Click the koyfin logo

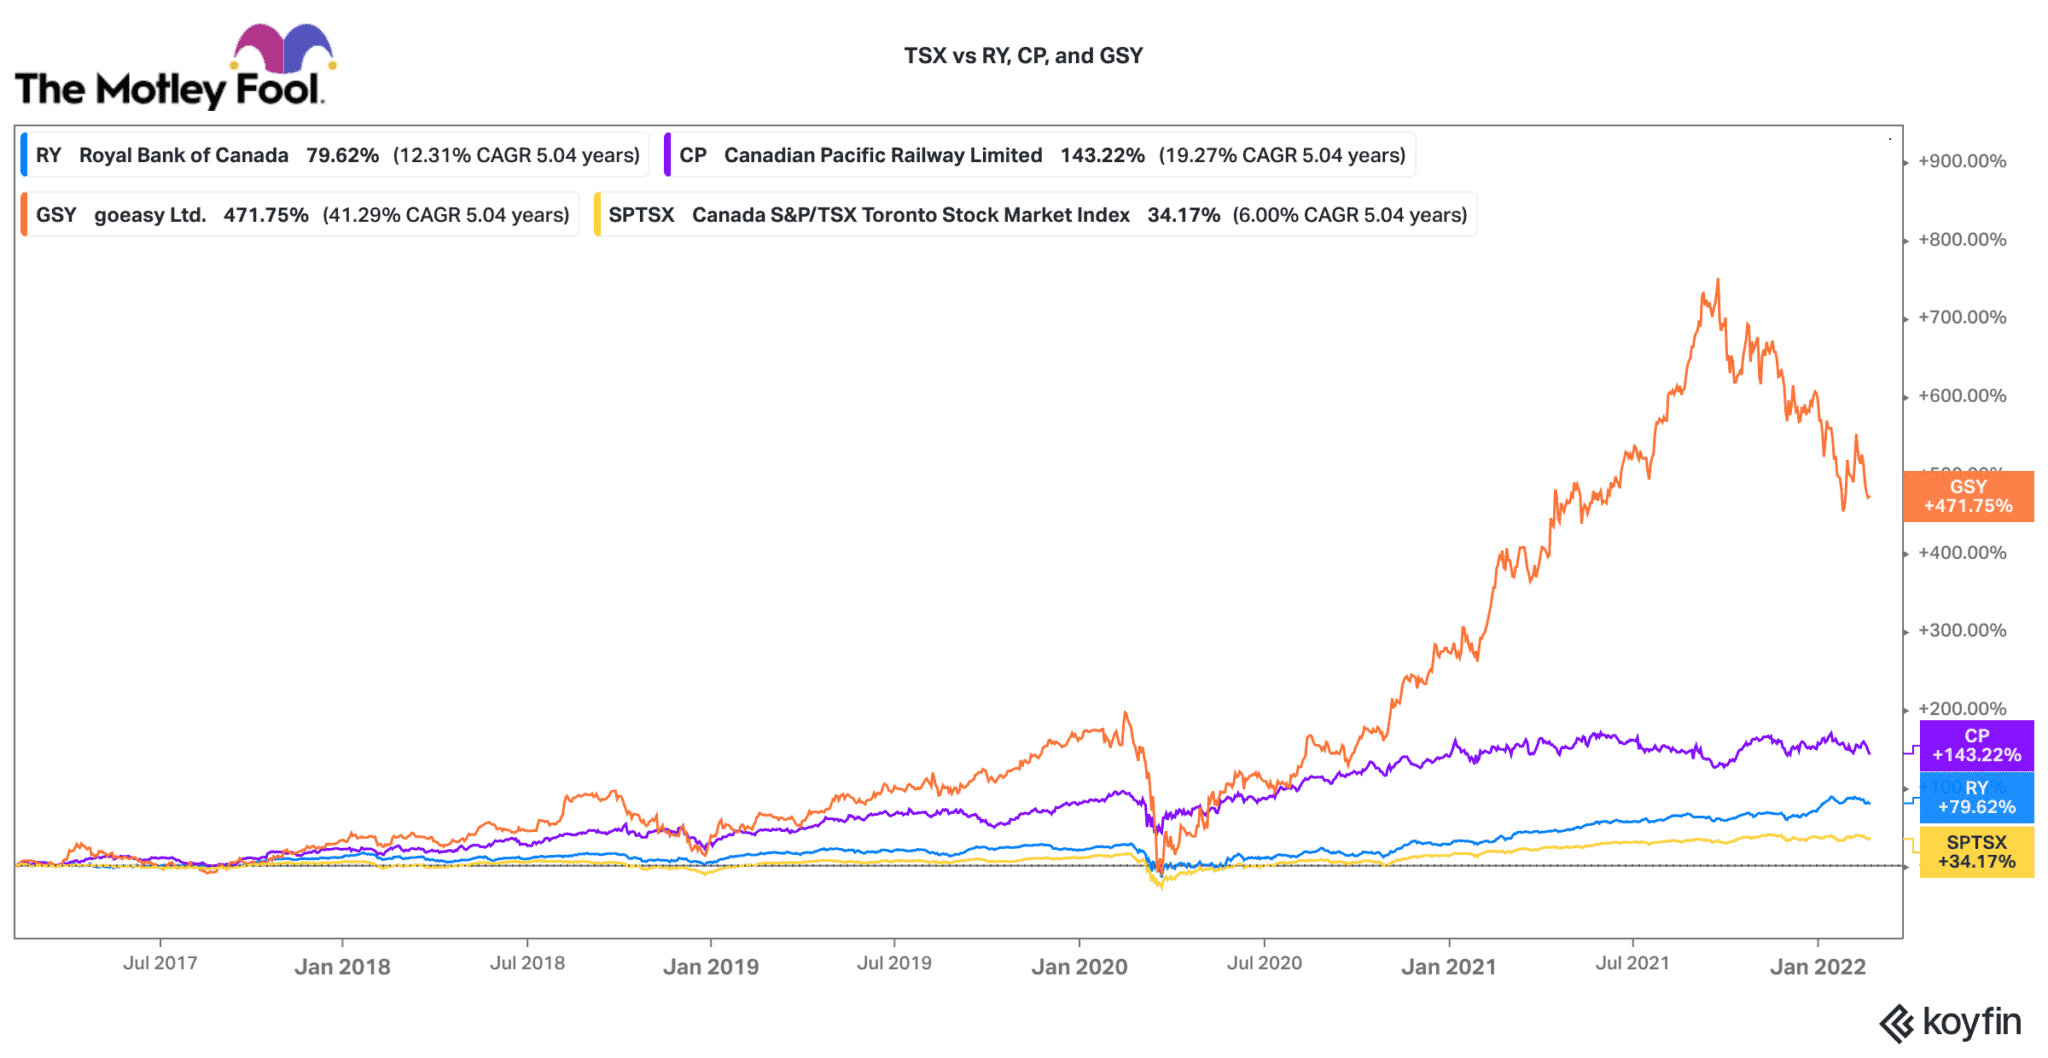pos(1950,1023)
